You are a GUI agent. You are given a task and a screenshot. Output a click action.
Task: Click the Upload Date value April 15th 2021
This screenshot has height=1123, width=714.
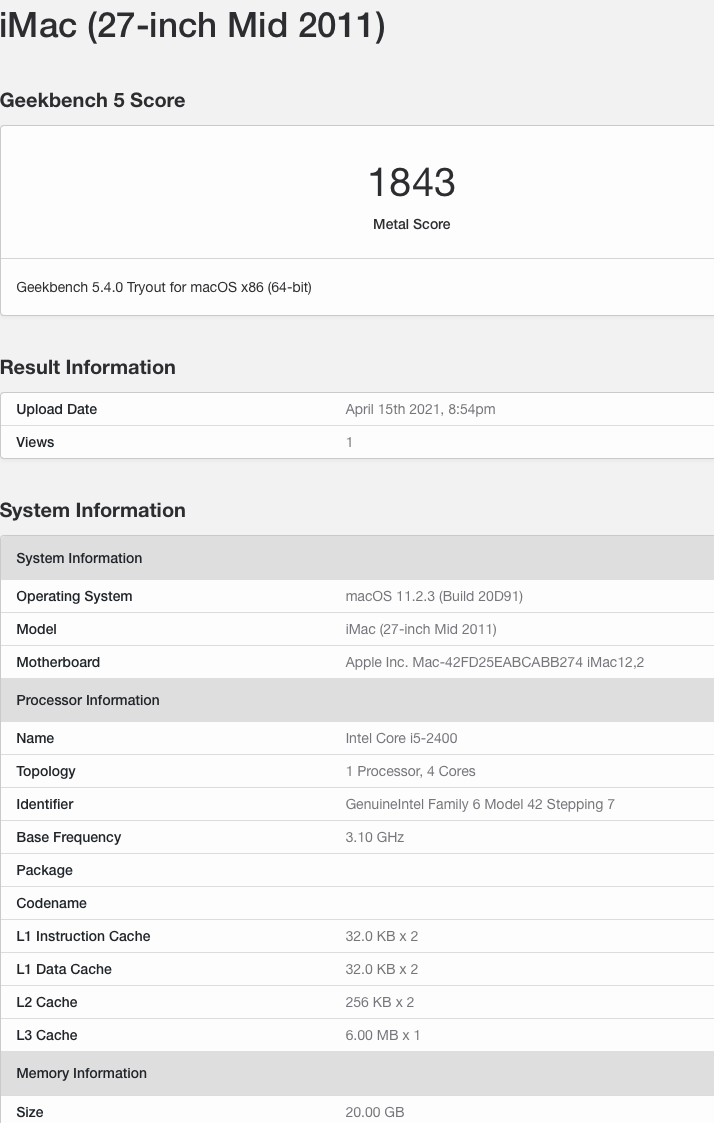(420, 409)
